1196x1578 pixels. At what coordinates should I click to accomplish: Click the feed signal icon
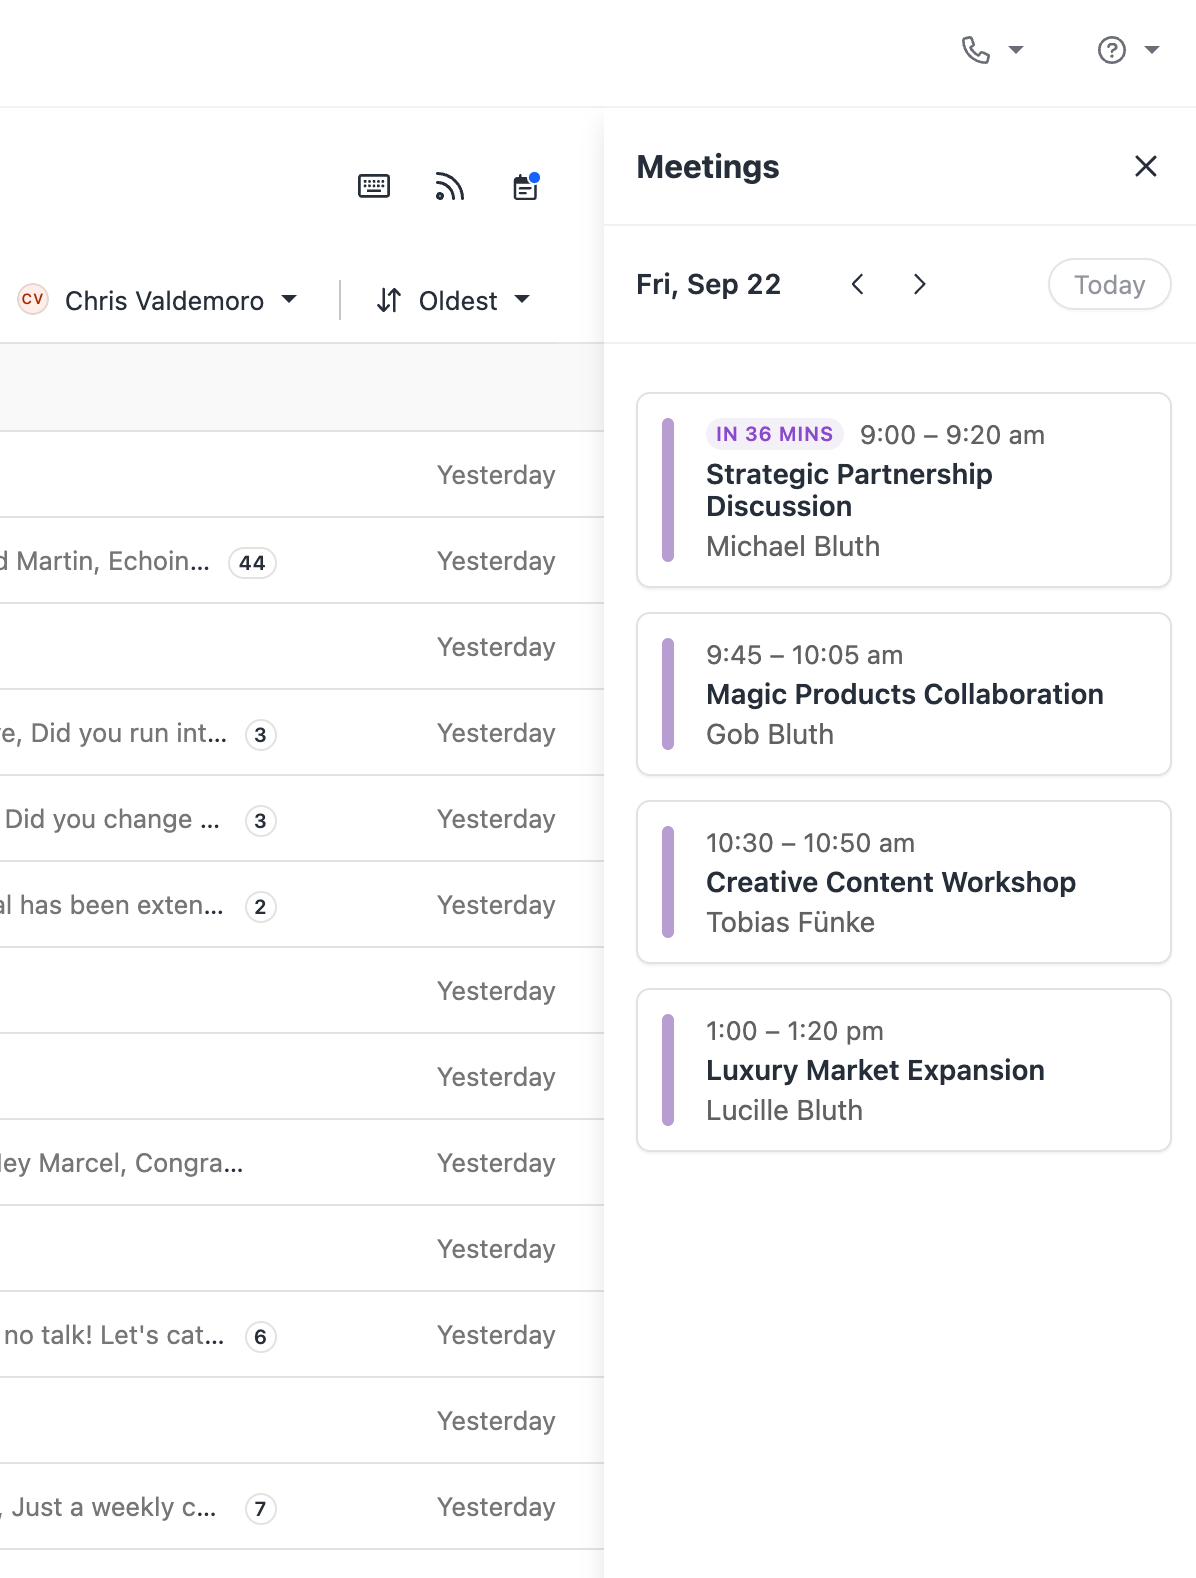tap(450, 186)
